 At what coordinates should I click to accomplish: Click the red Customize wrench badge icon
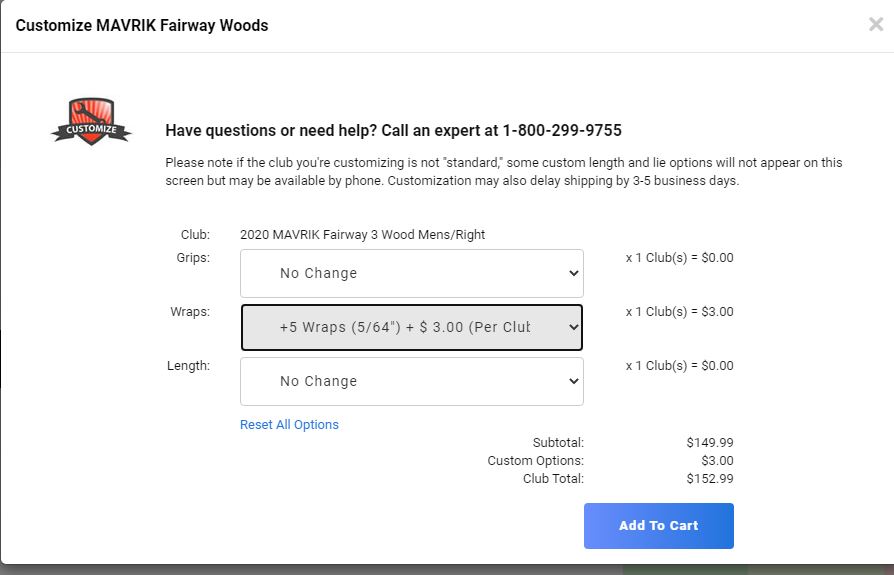point(91,122)
